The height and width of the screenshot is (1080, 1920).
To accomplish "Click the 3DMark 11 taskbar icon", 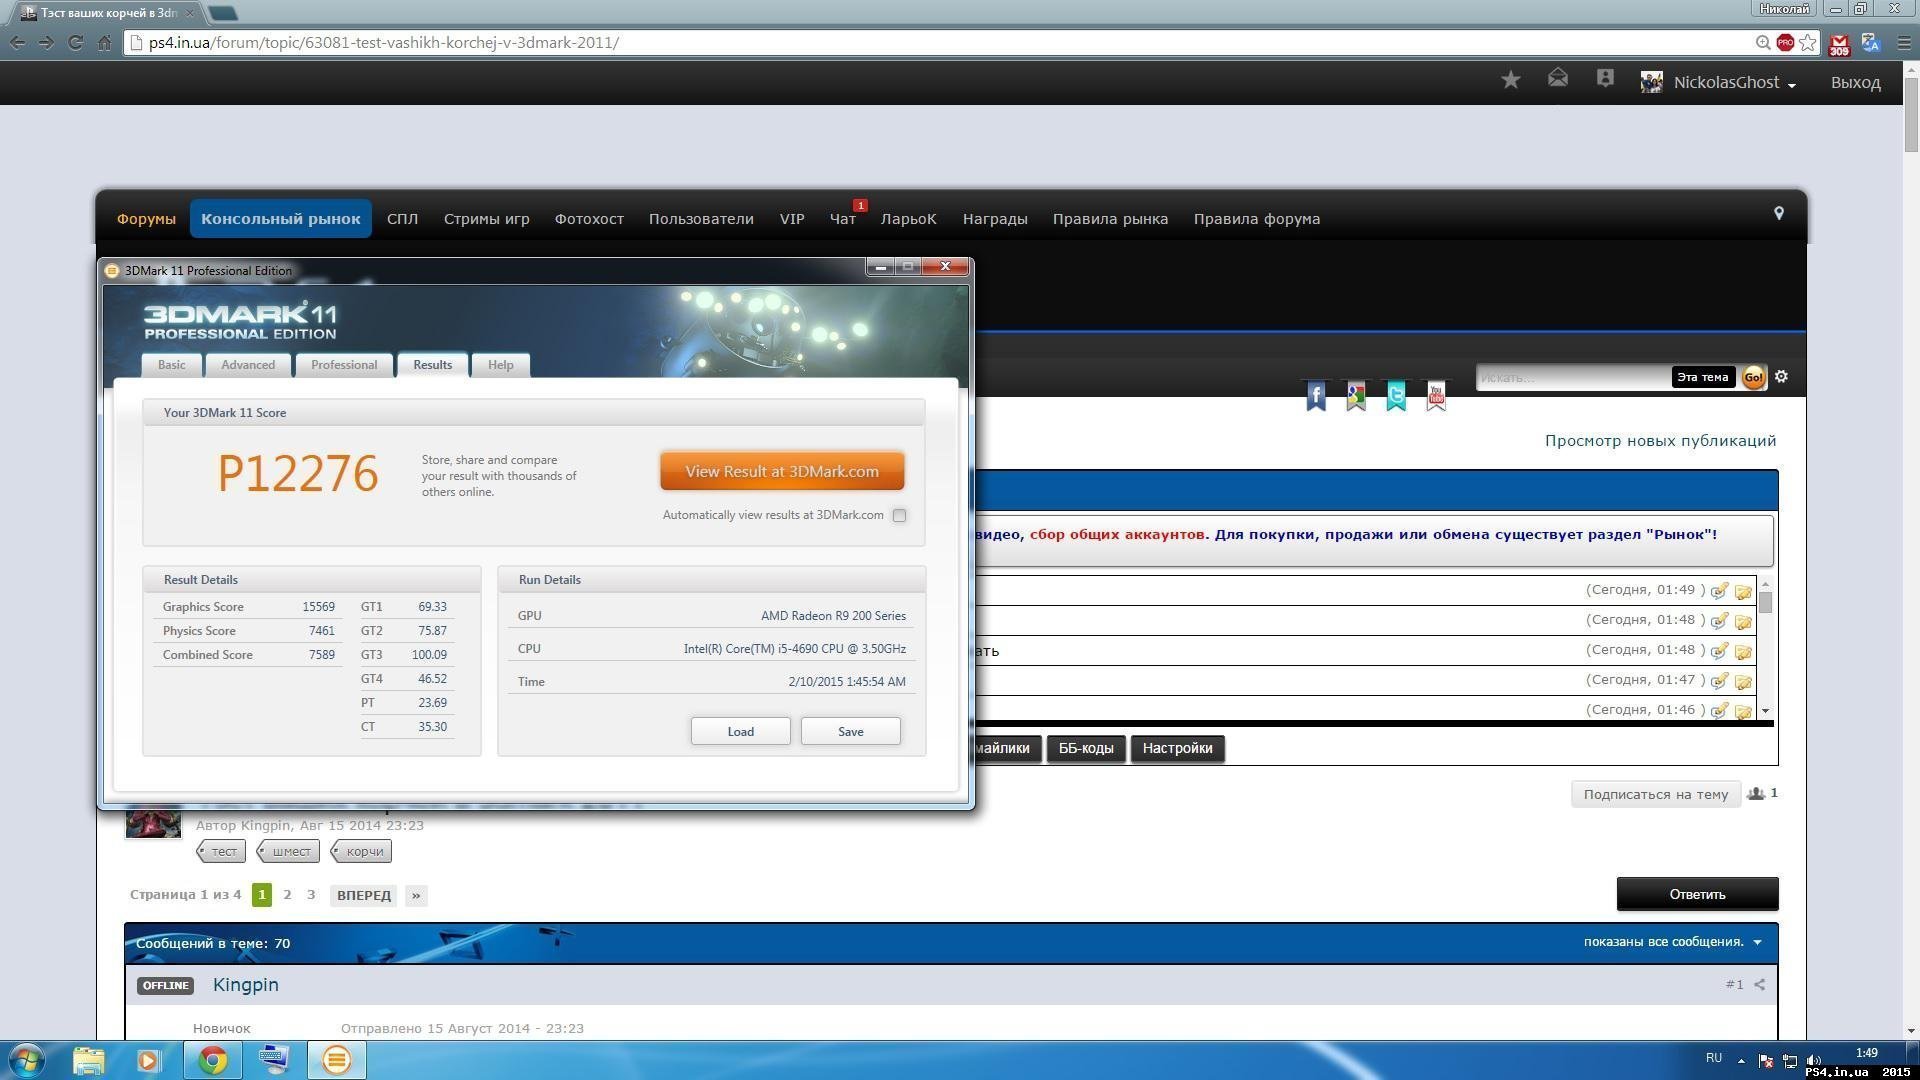I will 337,1060.
